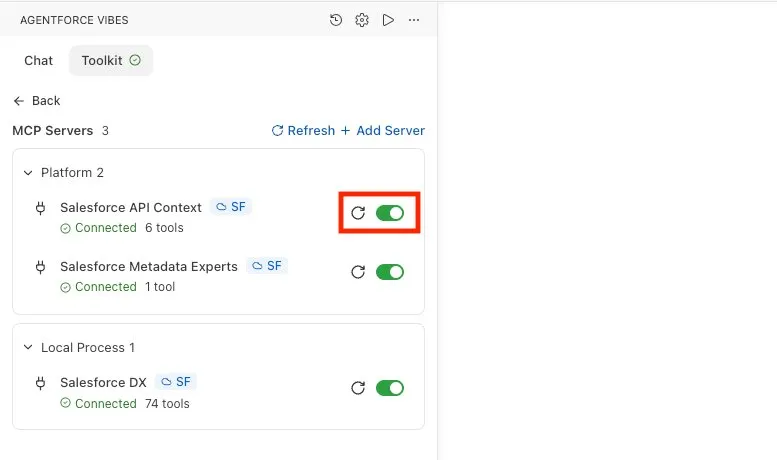777x460 pixels.
Task: Restart Salesforce API Context server icon
Action: pos(358,213)
